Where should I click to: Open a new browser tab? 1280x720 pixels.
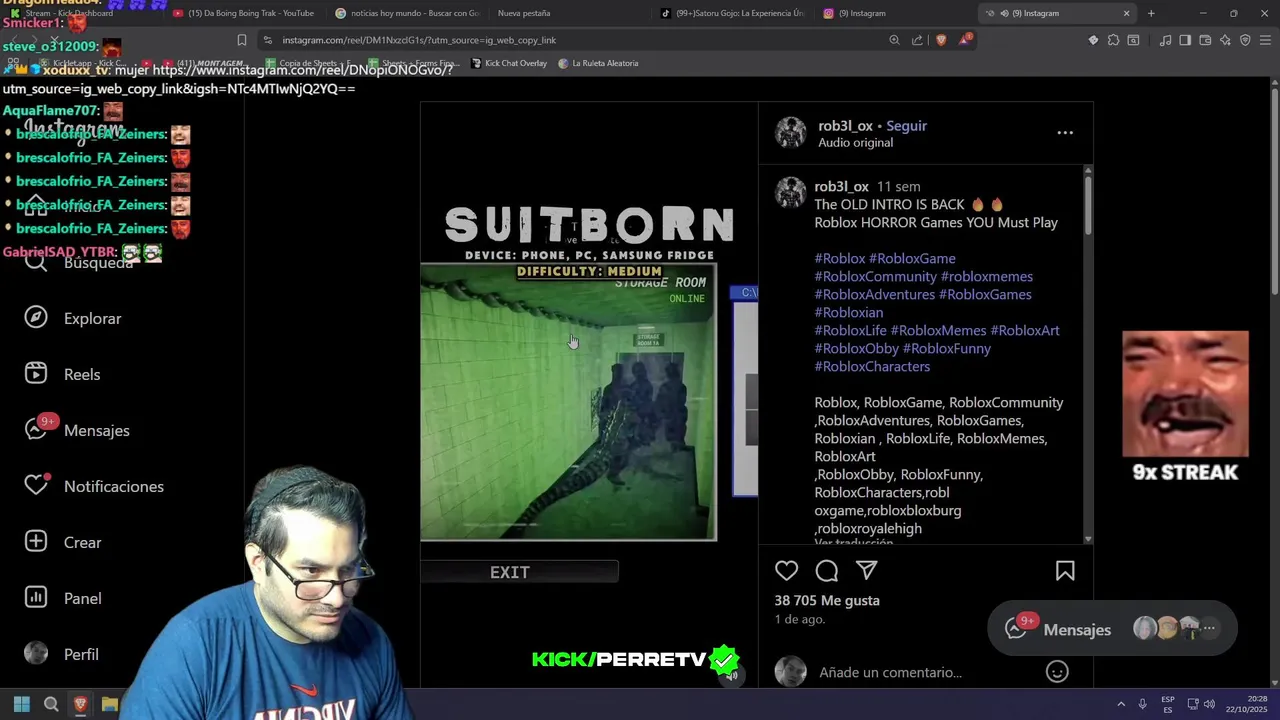1151,13
